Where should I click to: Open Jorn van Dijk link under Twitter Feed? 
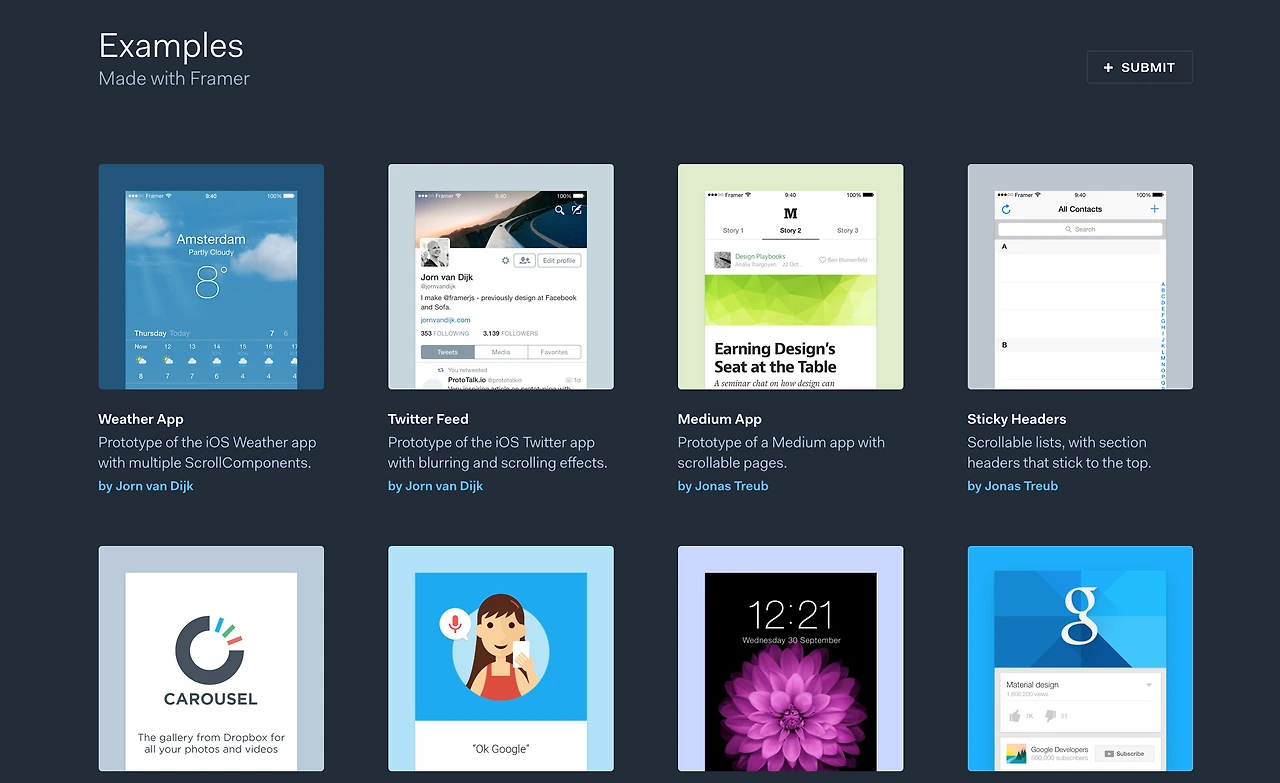click(x=436, y=486)
